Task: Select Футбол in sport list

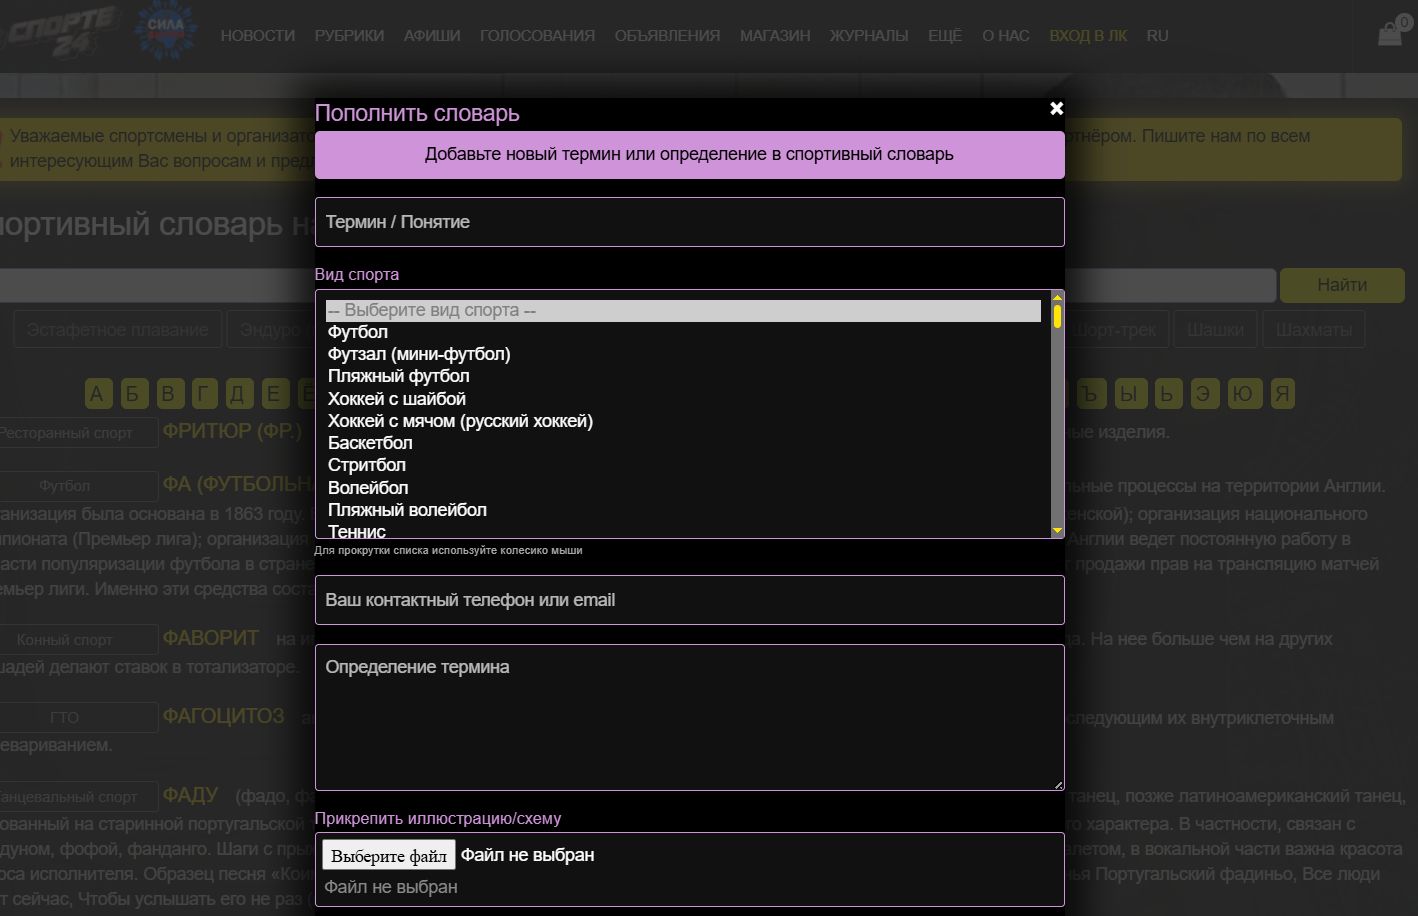Action: point(683,332)
